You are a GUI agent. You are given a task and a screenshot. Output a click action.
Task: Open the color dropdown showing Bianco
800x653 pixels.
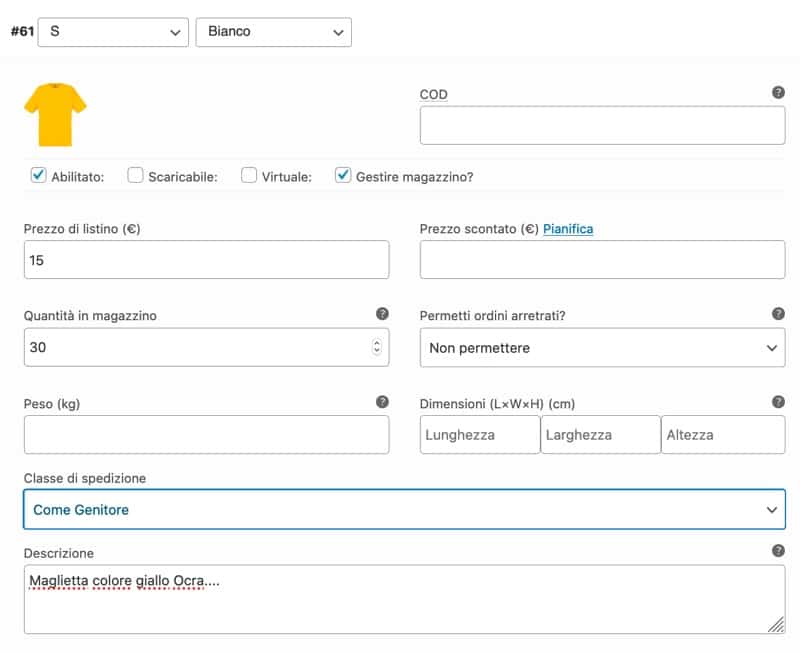273,32
